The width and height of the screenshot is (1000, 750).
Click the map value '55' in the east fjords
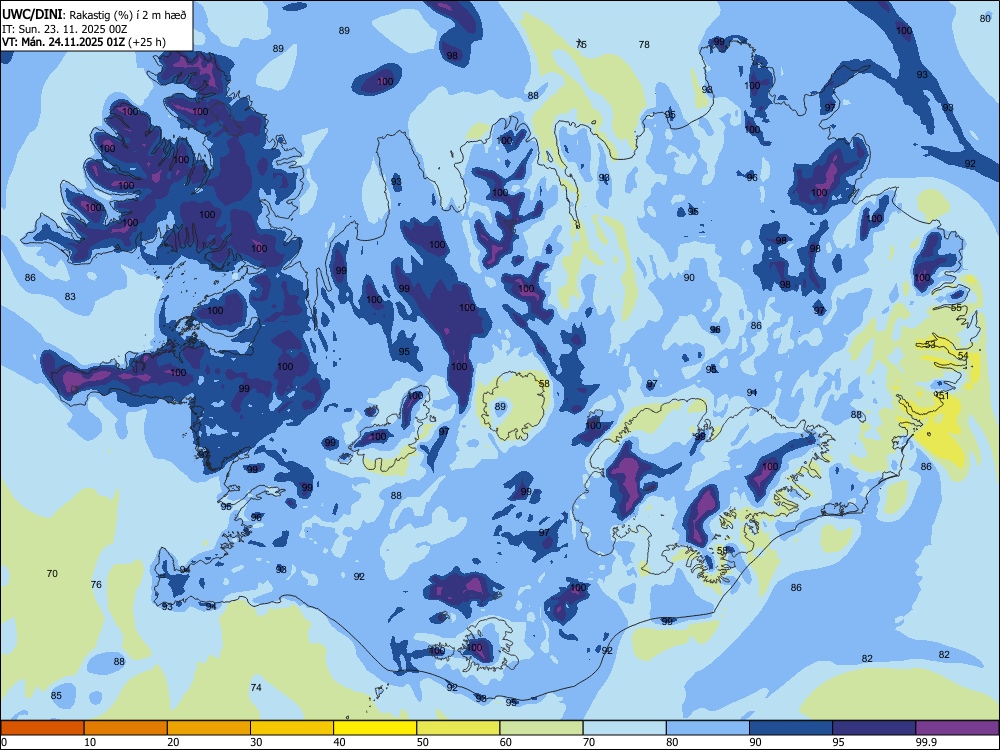956,307
